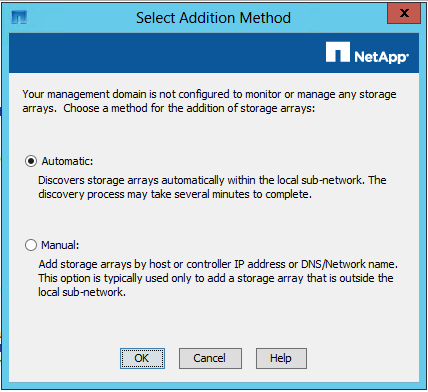This screenshot has height=392, width=428.
Task: Open Help for addition methods
Action: [x=281, y=358]
